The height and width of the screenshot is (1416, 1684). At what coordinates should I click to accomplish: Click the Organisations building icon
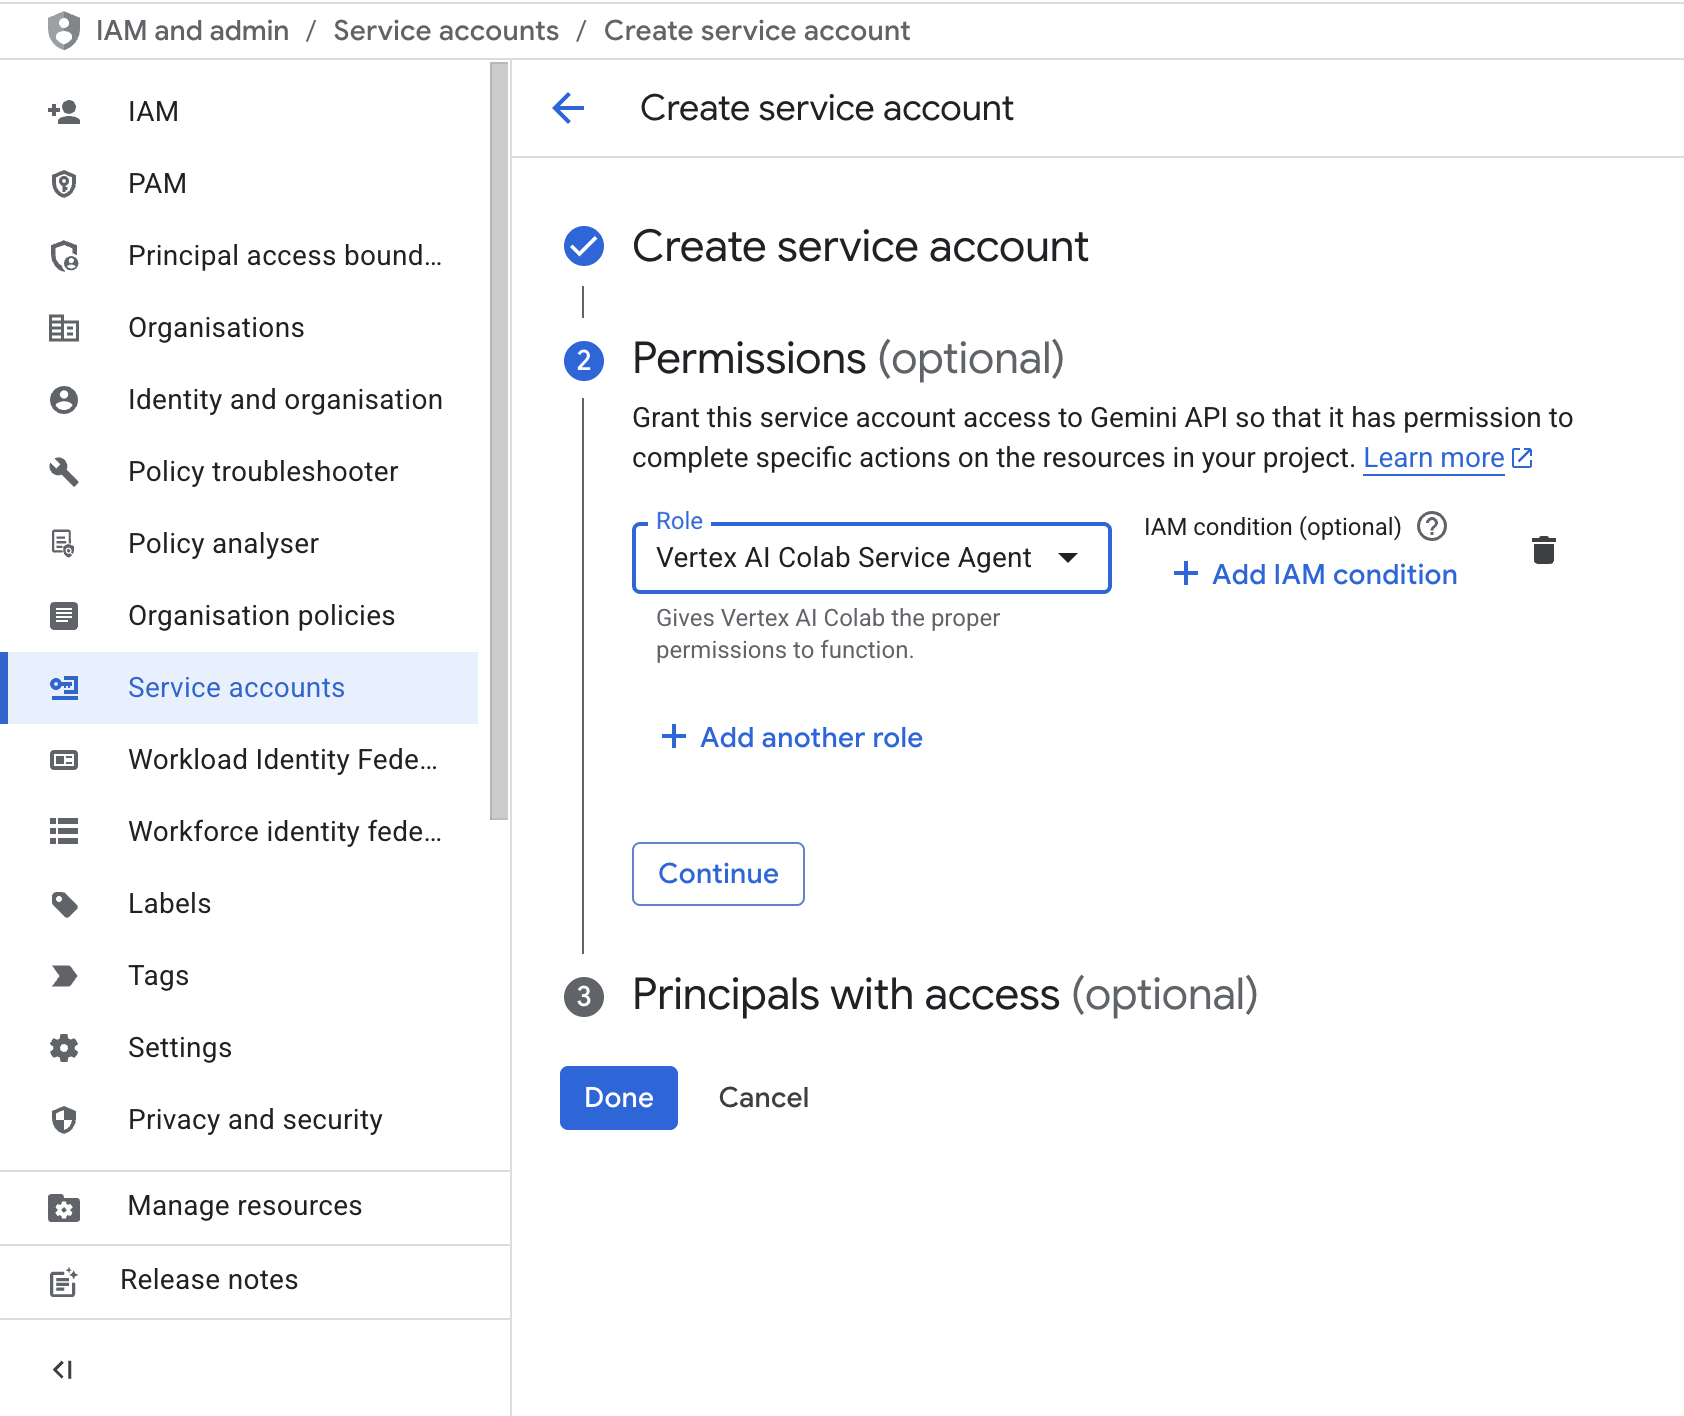[x=64, y=328]
